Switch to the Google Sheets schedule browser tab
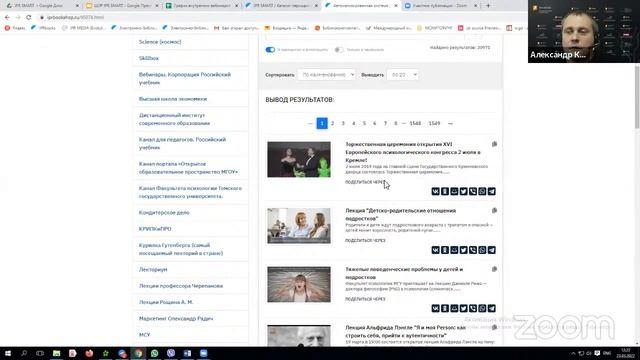 [x=202, y=6]
